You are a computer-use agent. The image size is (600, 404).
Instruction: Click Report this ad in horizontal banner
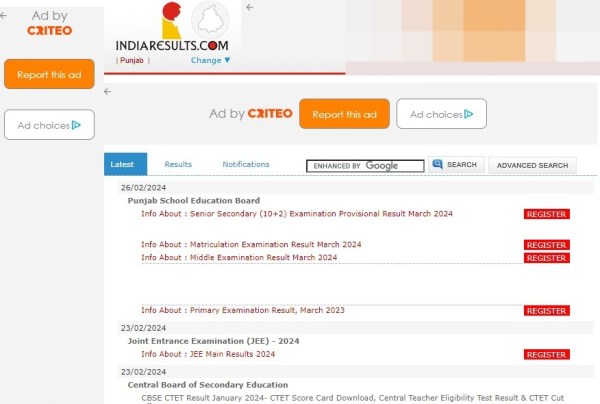tap(344, 114)
